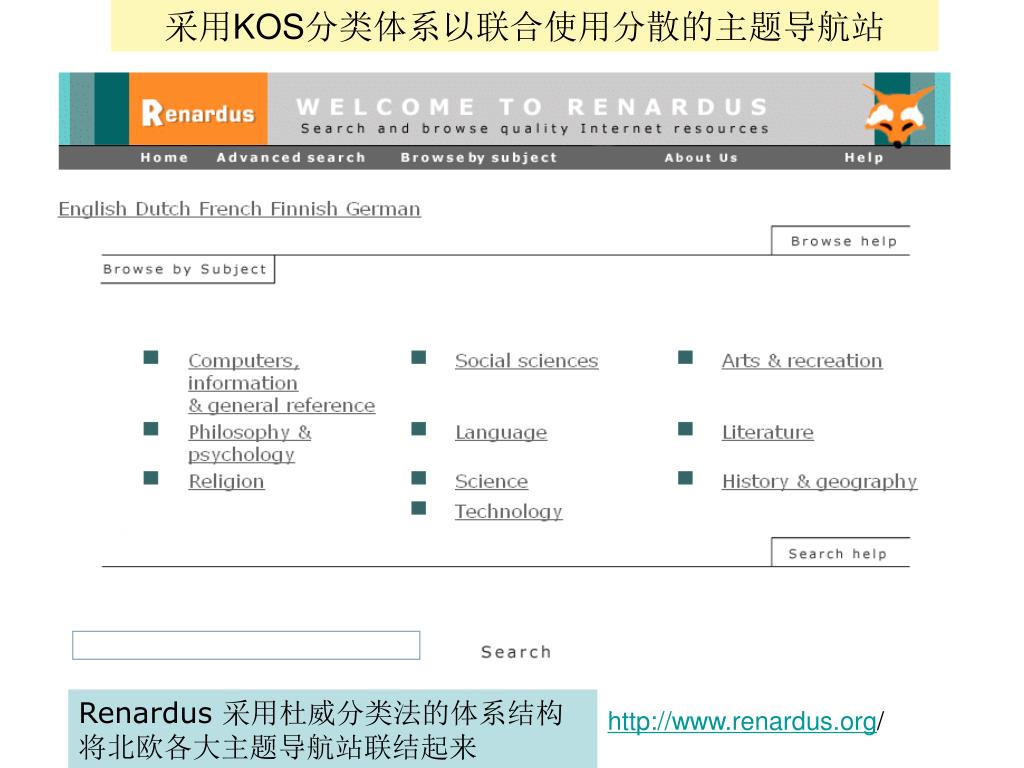This screenshot has height=768, width=1024.
Task: Click bullet square beside History & geography
Action: click(x=685, y=477)
